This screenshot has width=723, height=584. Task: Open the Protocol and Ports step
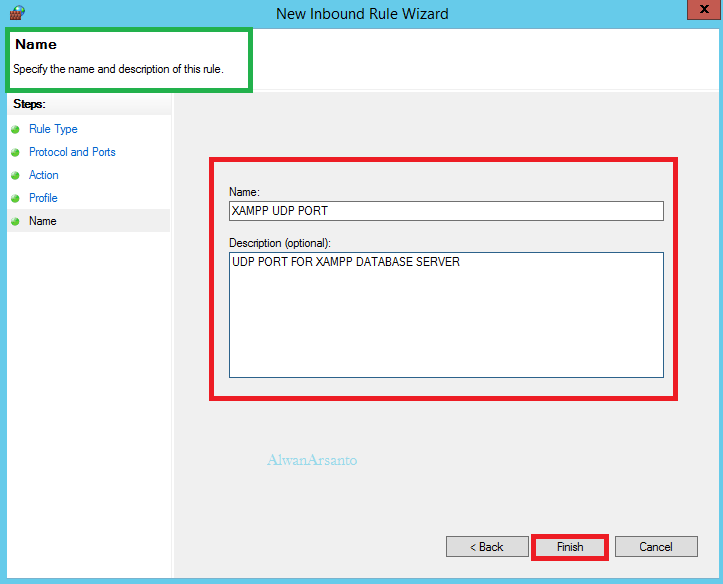tap(72, 152)
